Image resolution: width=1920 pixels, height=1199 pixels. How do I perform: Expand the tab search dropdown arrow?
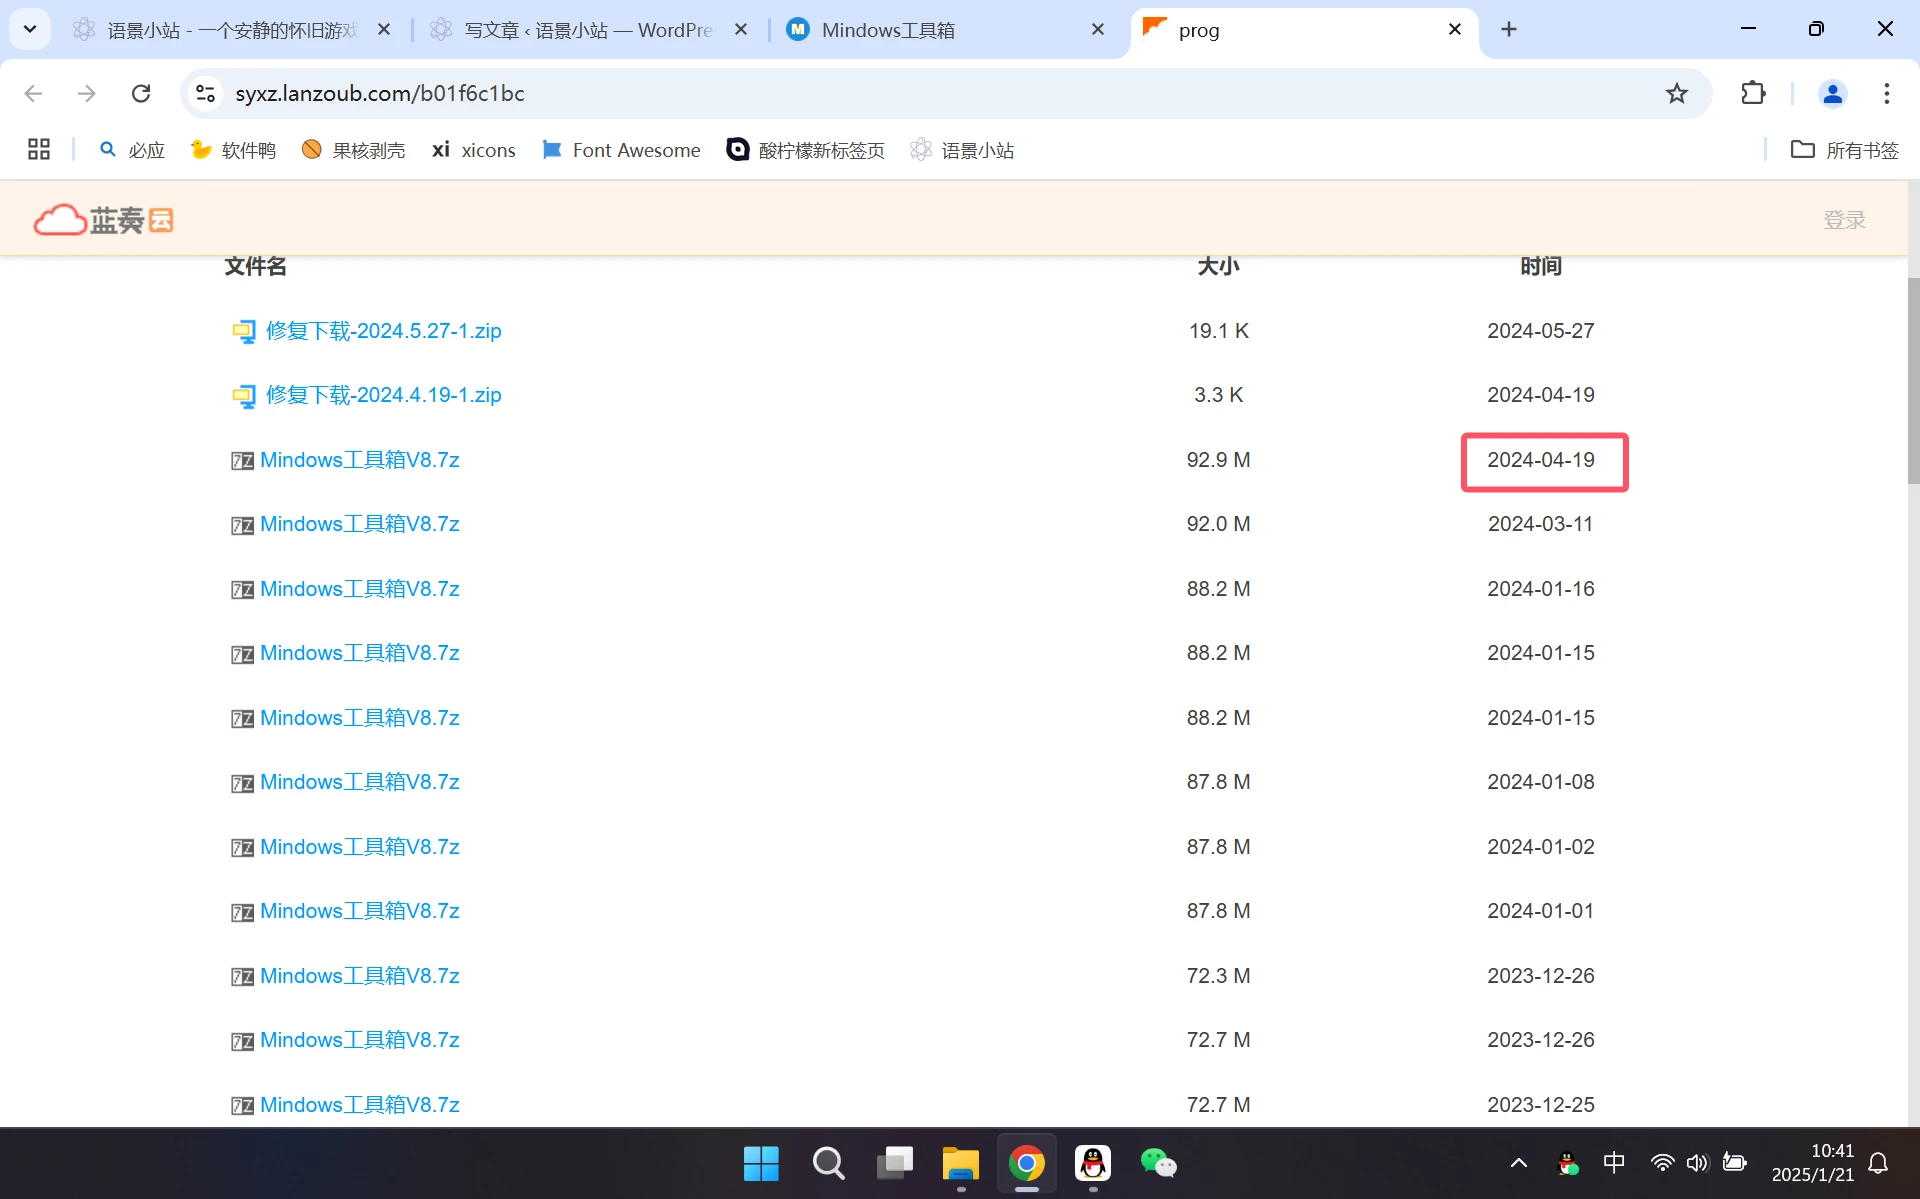coord(30,29)
